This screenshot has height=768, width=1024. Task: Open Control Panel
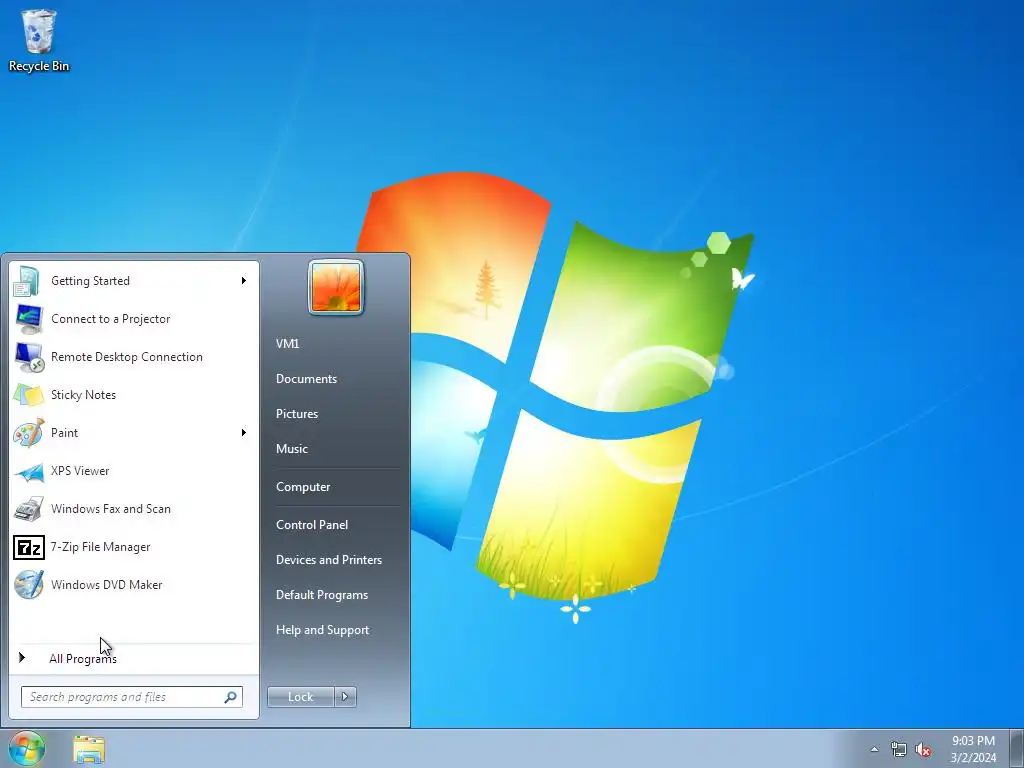312,525
